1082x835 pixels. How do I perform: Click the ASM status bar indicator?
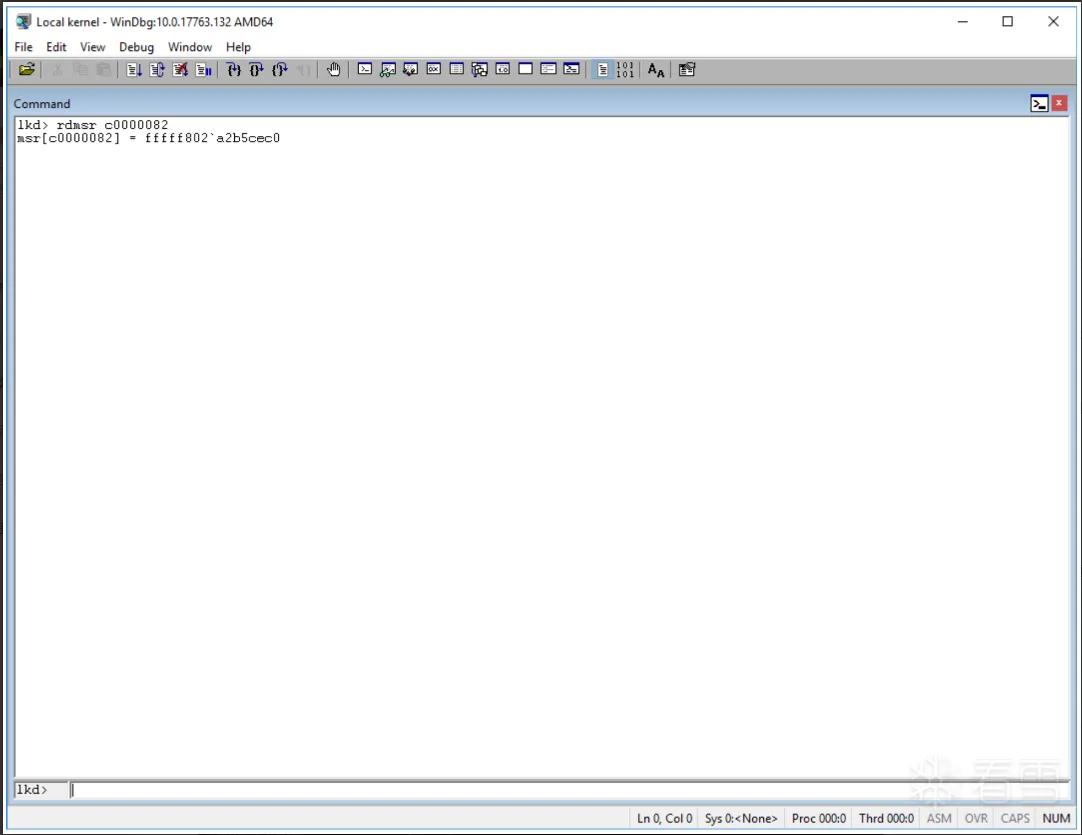point(938,818)
